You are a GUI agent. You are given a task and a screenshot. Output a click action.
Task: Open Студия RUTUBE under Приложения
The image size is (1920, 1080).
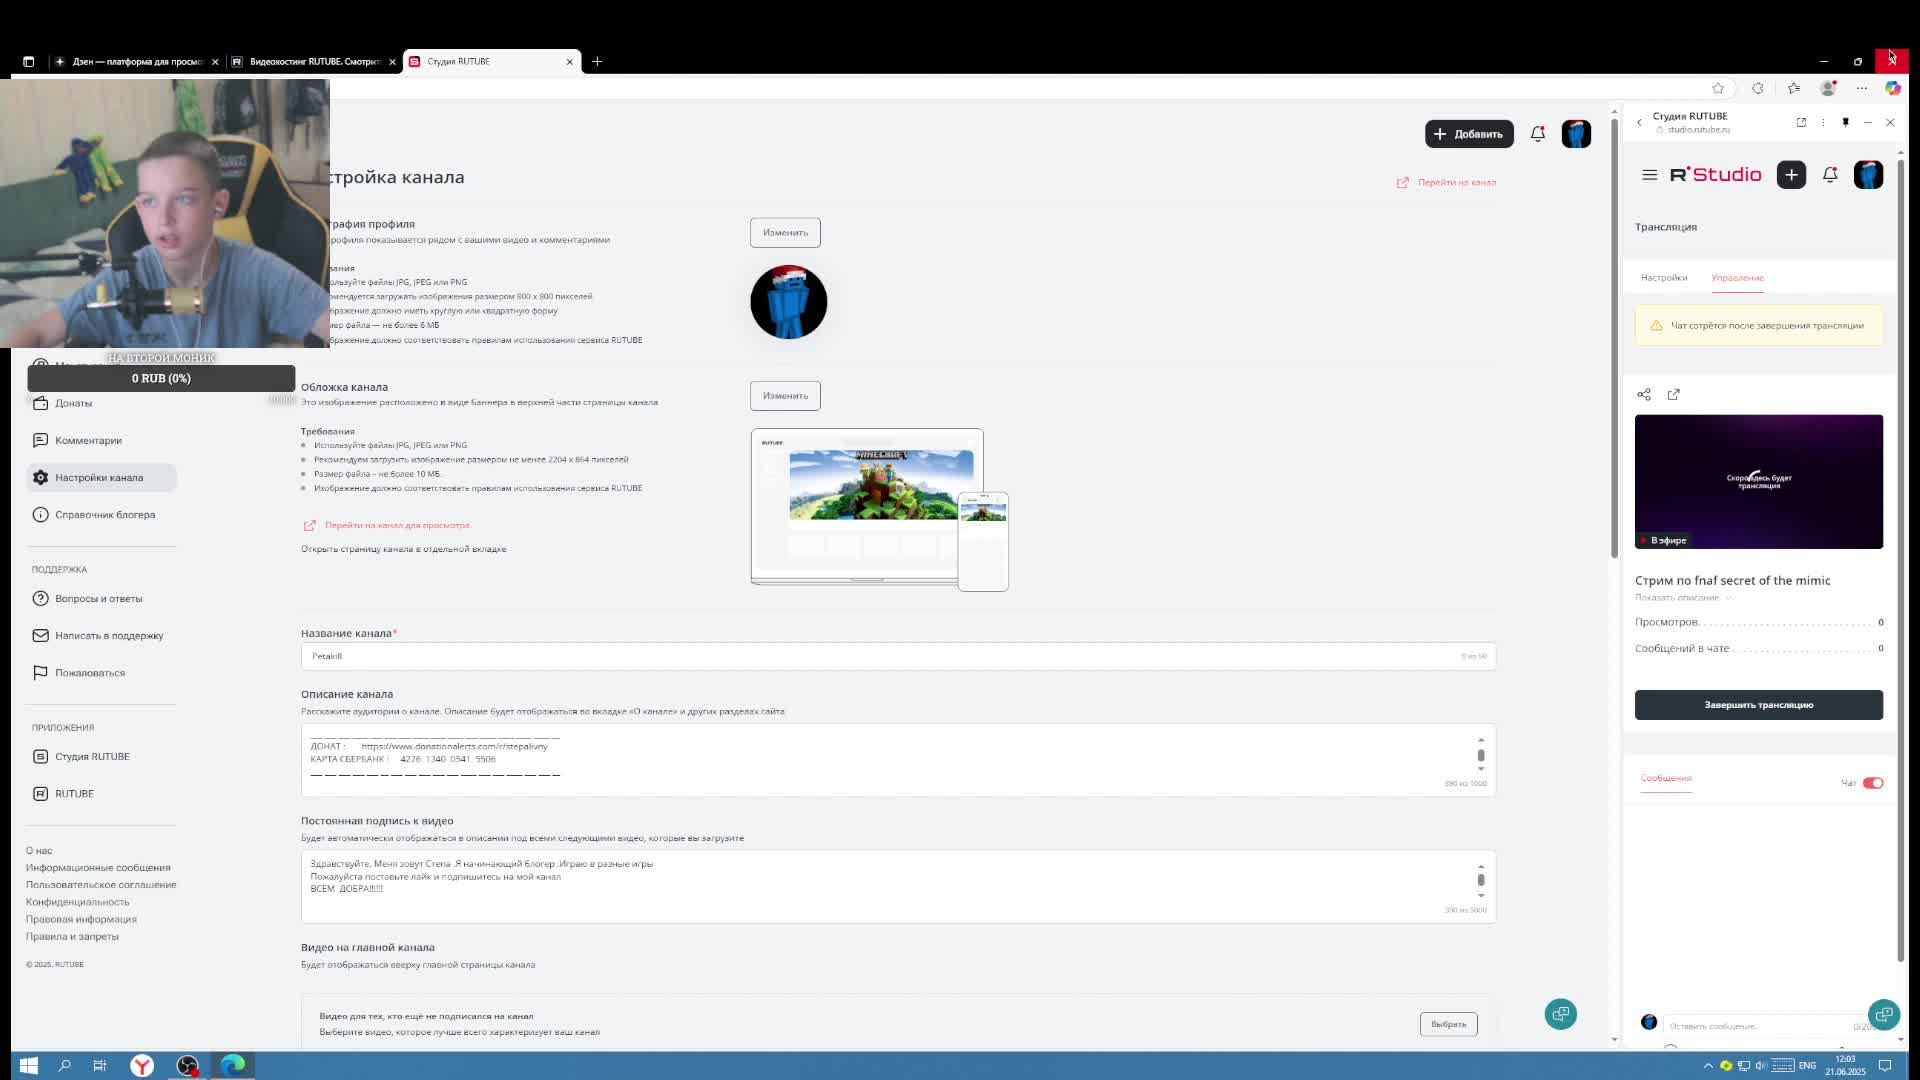coord(92,756)
